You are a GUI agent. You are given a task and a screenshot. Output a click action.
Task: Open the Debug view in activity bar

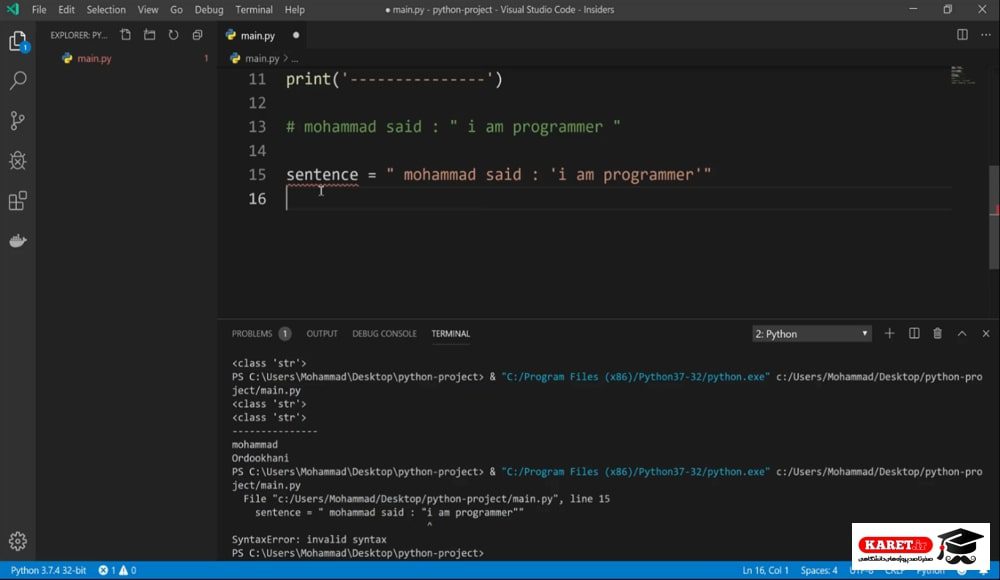click(18, 160)
